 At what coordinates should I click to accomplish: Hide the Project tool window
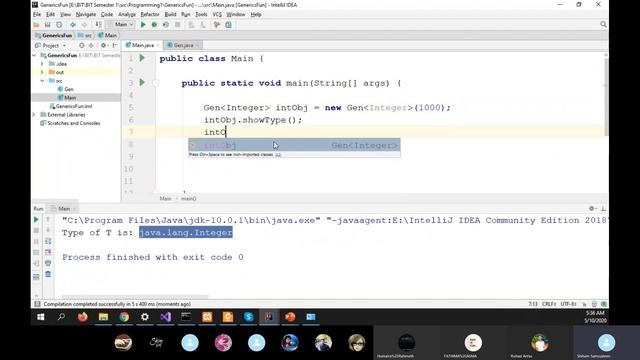coord(115,45)
